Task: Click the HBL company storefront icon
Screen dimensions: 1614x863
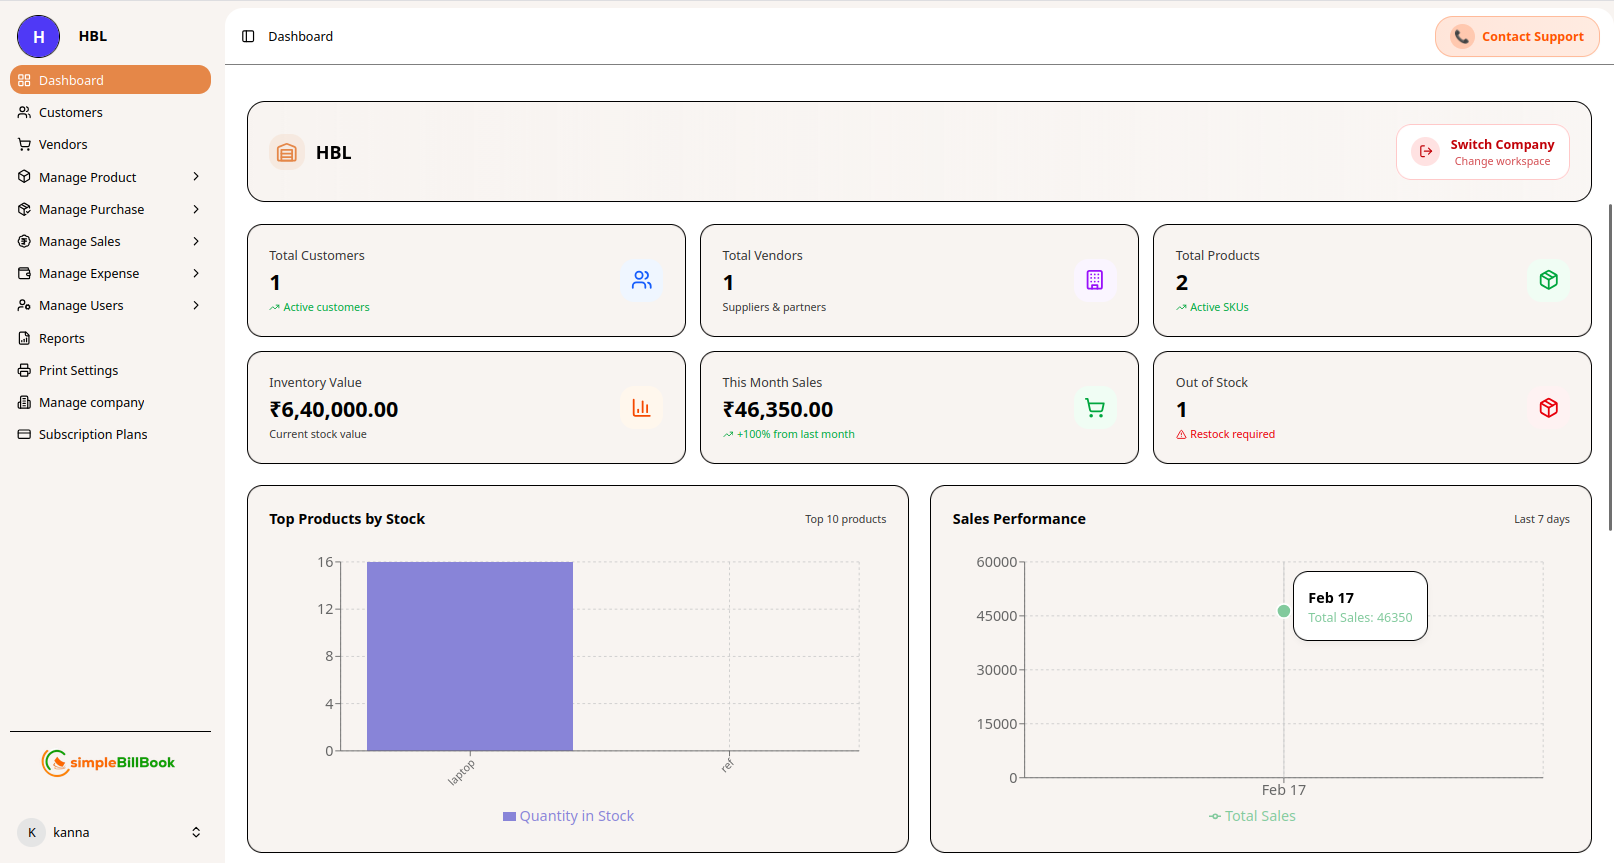Action: (x=287, y=153)
